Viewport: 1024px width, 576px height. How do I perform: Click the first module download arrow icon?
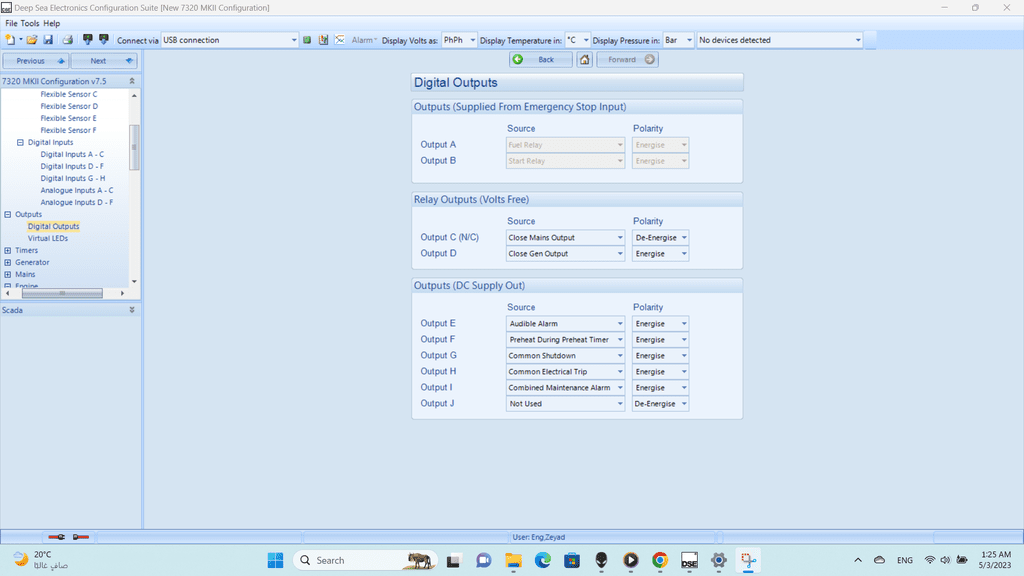click(88, 40)
